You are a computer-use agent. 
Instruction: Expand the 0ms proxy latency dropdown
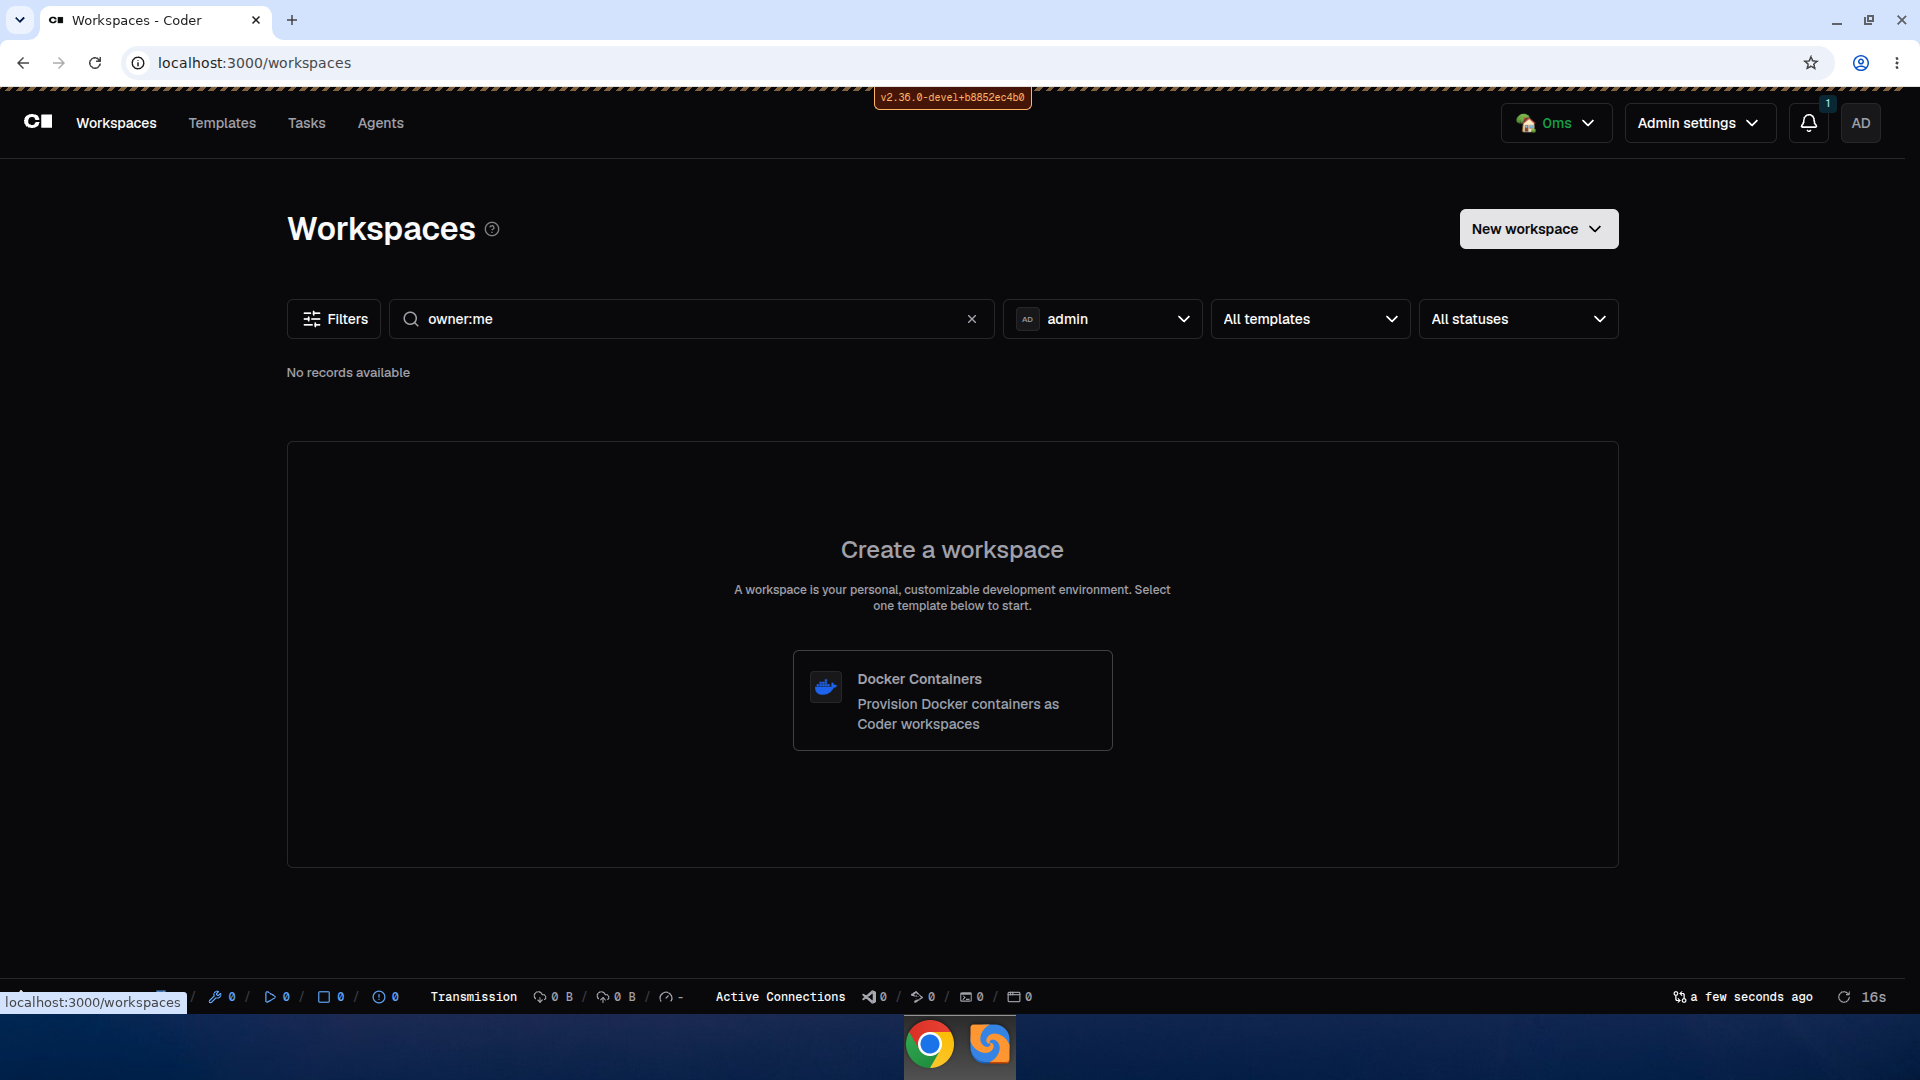(x=1556, y=123)
